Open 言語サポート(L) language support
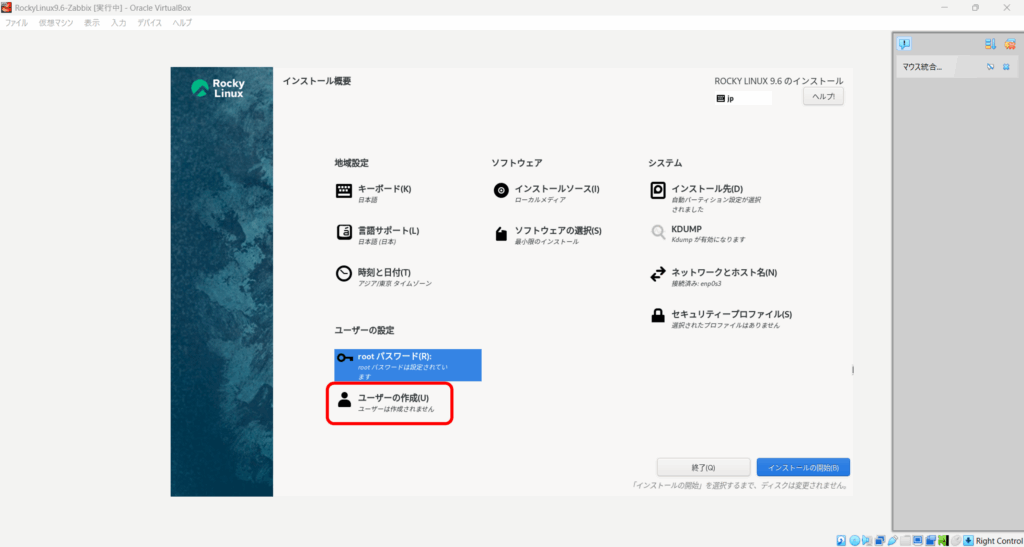This screenshot has height=547, width=1024. click(377, 235)
